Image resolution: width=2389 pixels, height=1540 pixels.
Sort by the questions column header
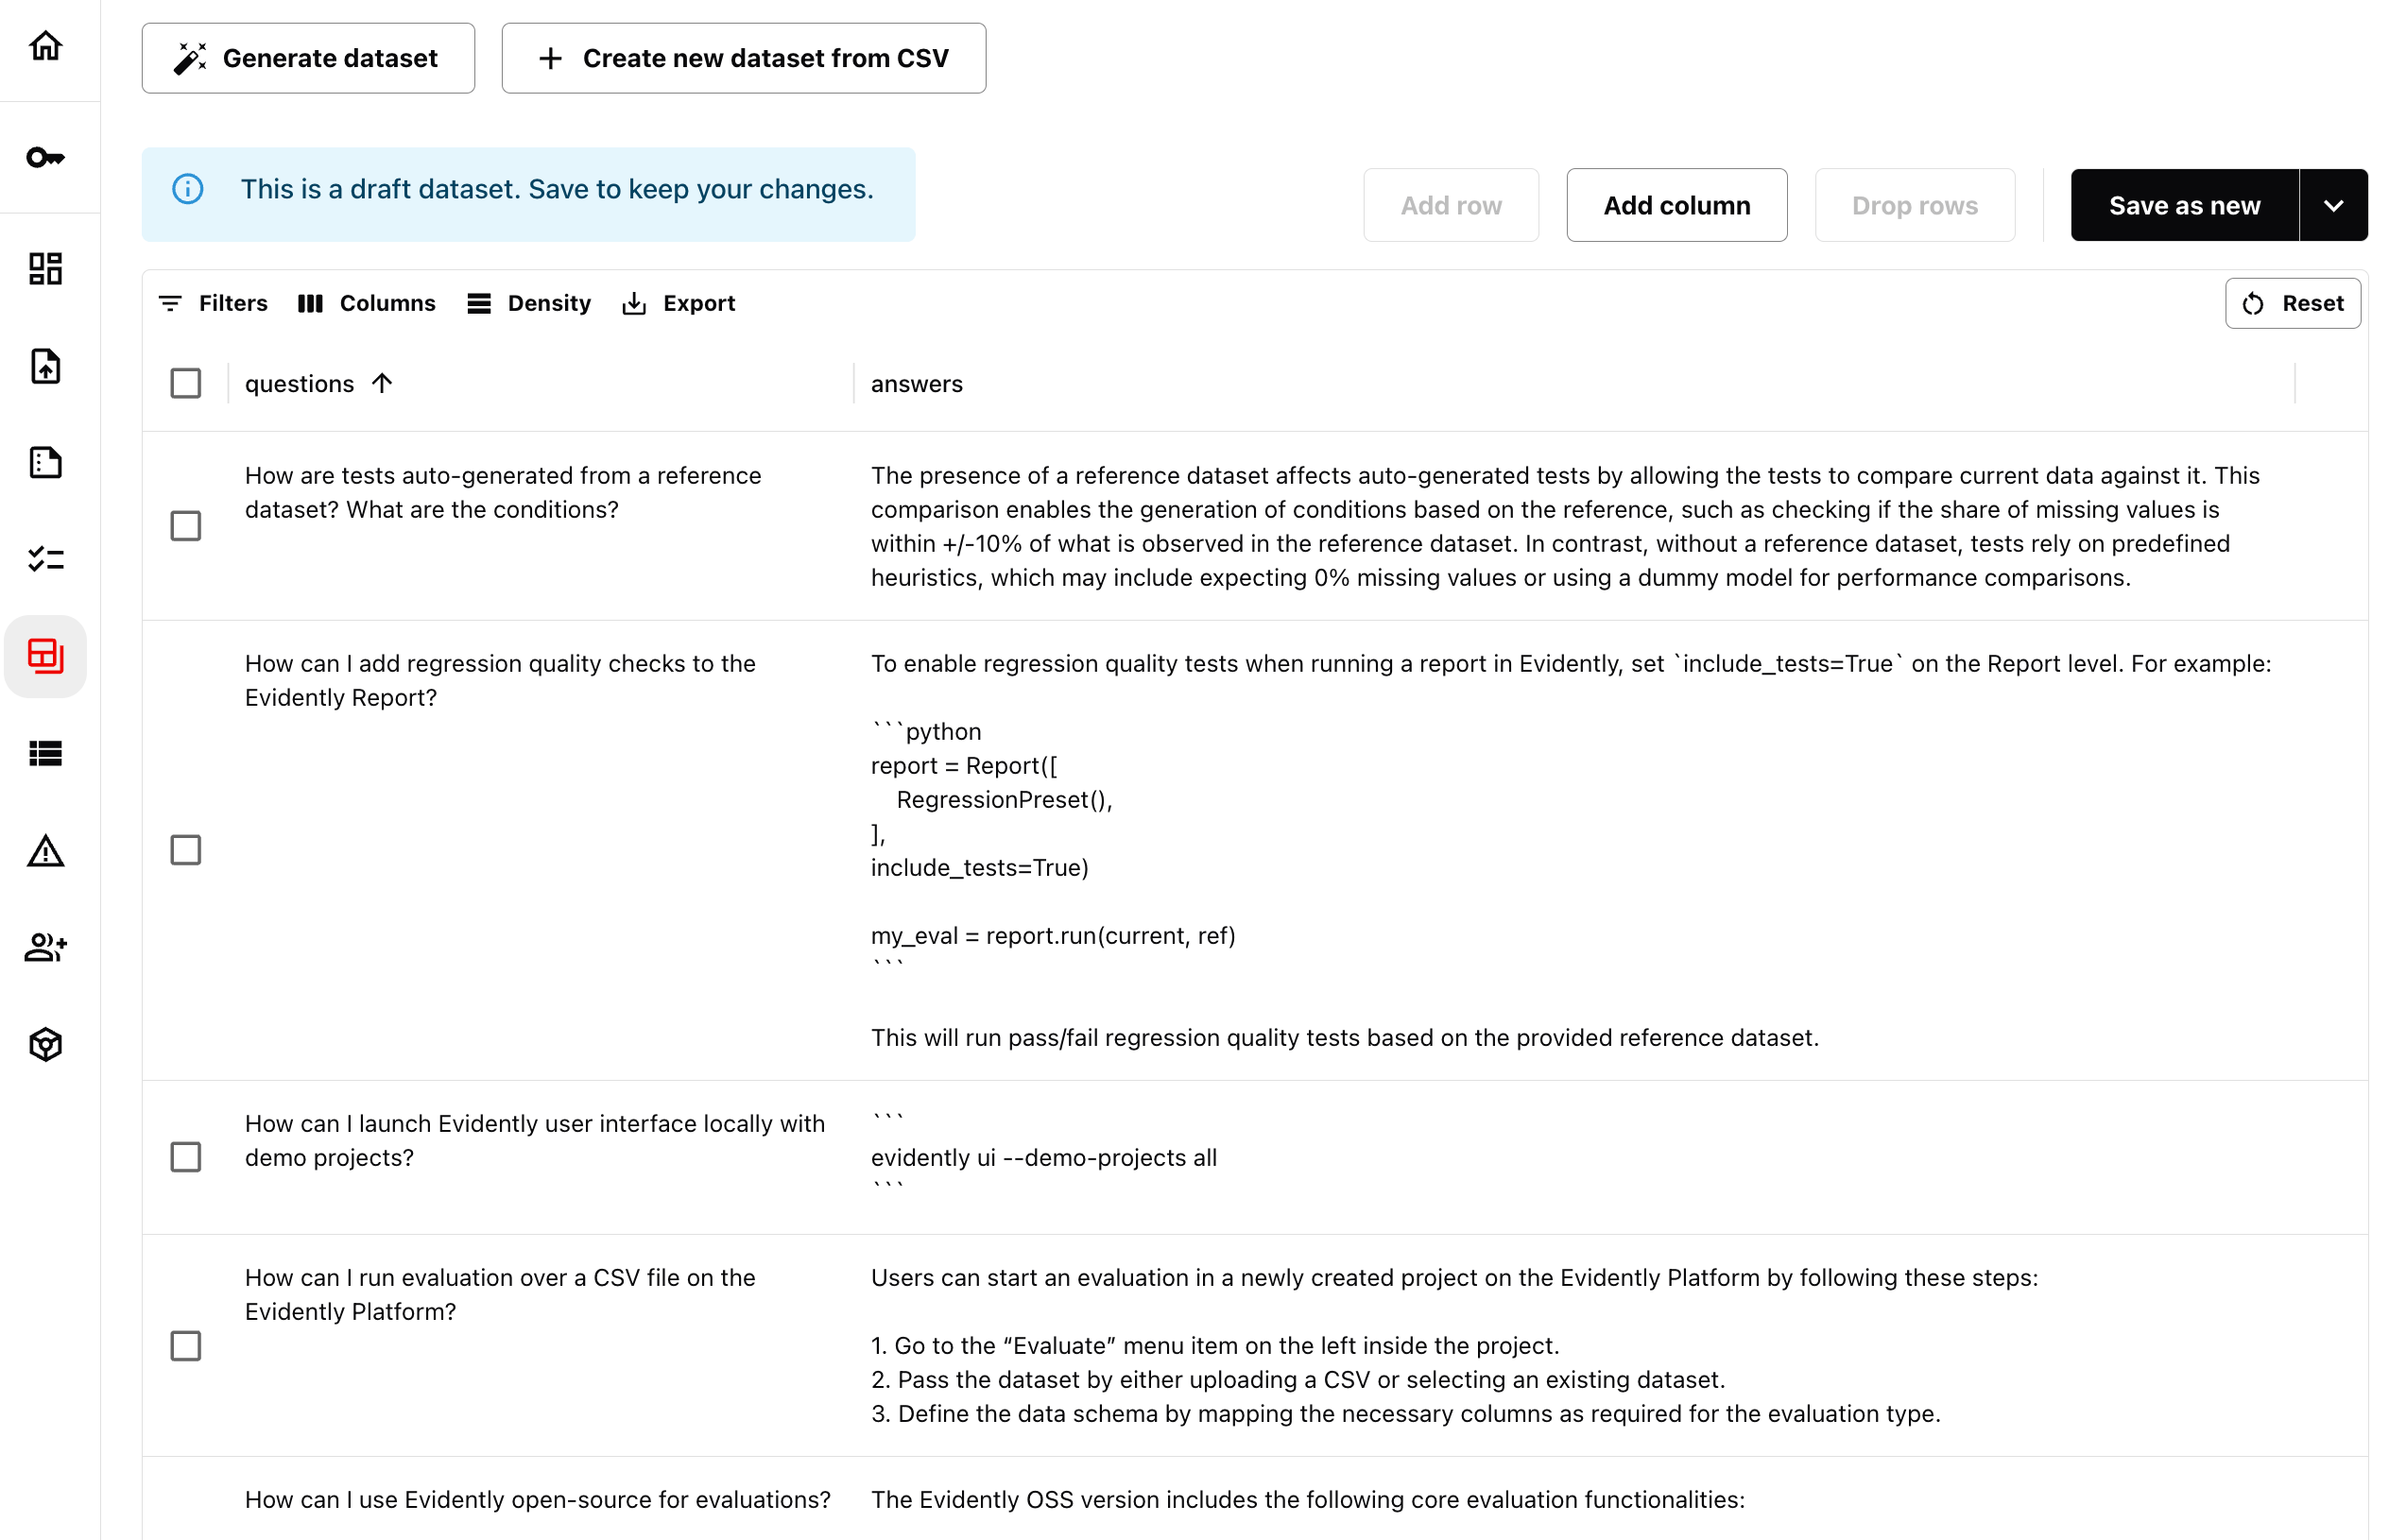[300, 383]
